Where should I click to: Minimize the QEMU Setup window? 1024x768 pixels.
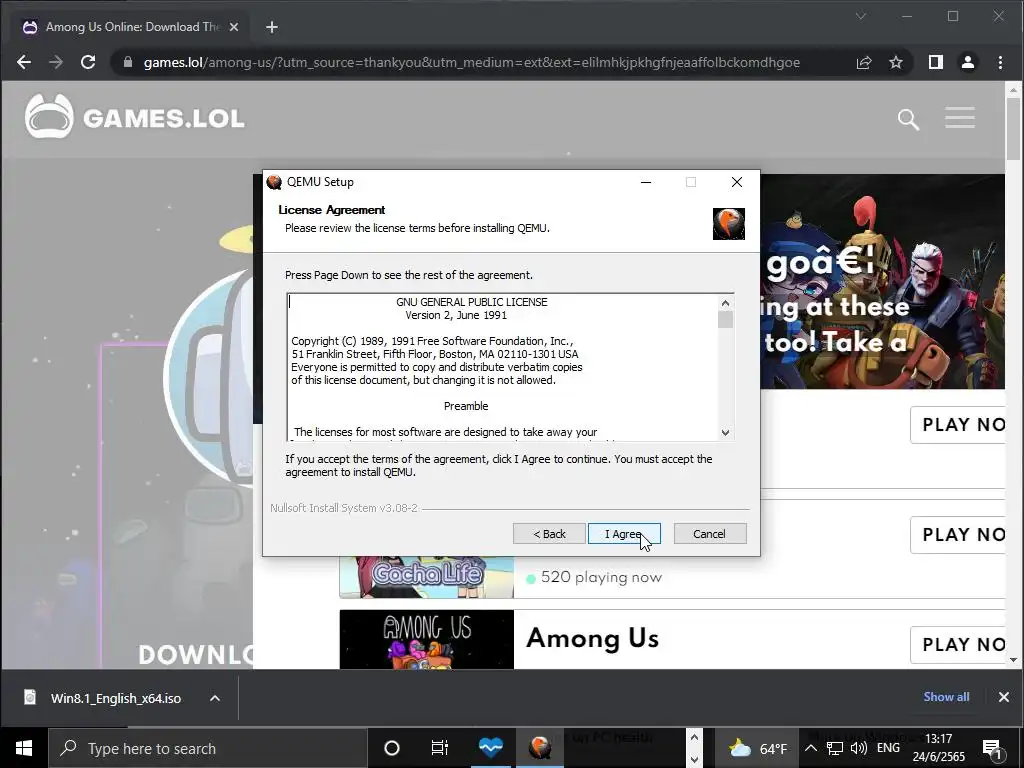coord(646,182)
